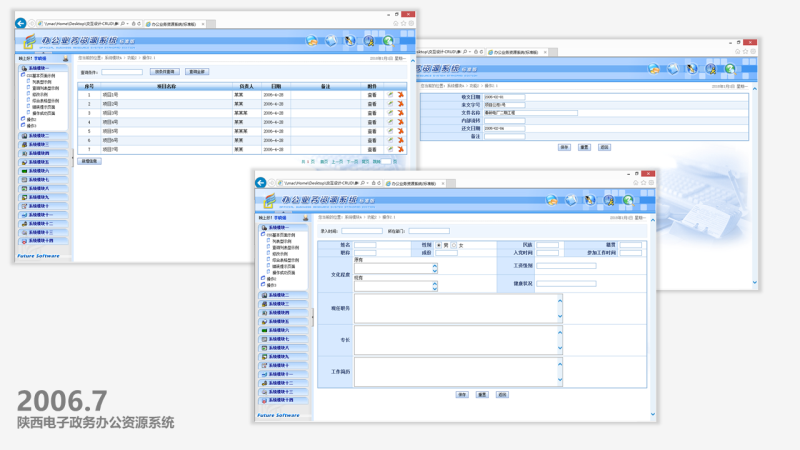Image resolution: width=800 pixels, height=450 pixels.
Task: Click the user avatar icon beside the list window sidebar name
Action: pyautogui.click(x=65, y=59)
